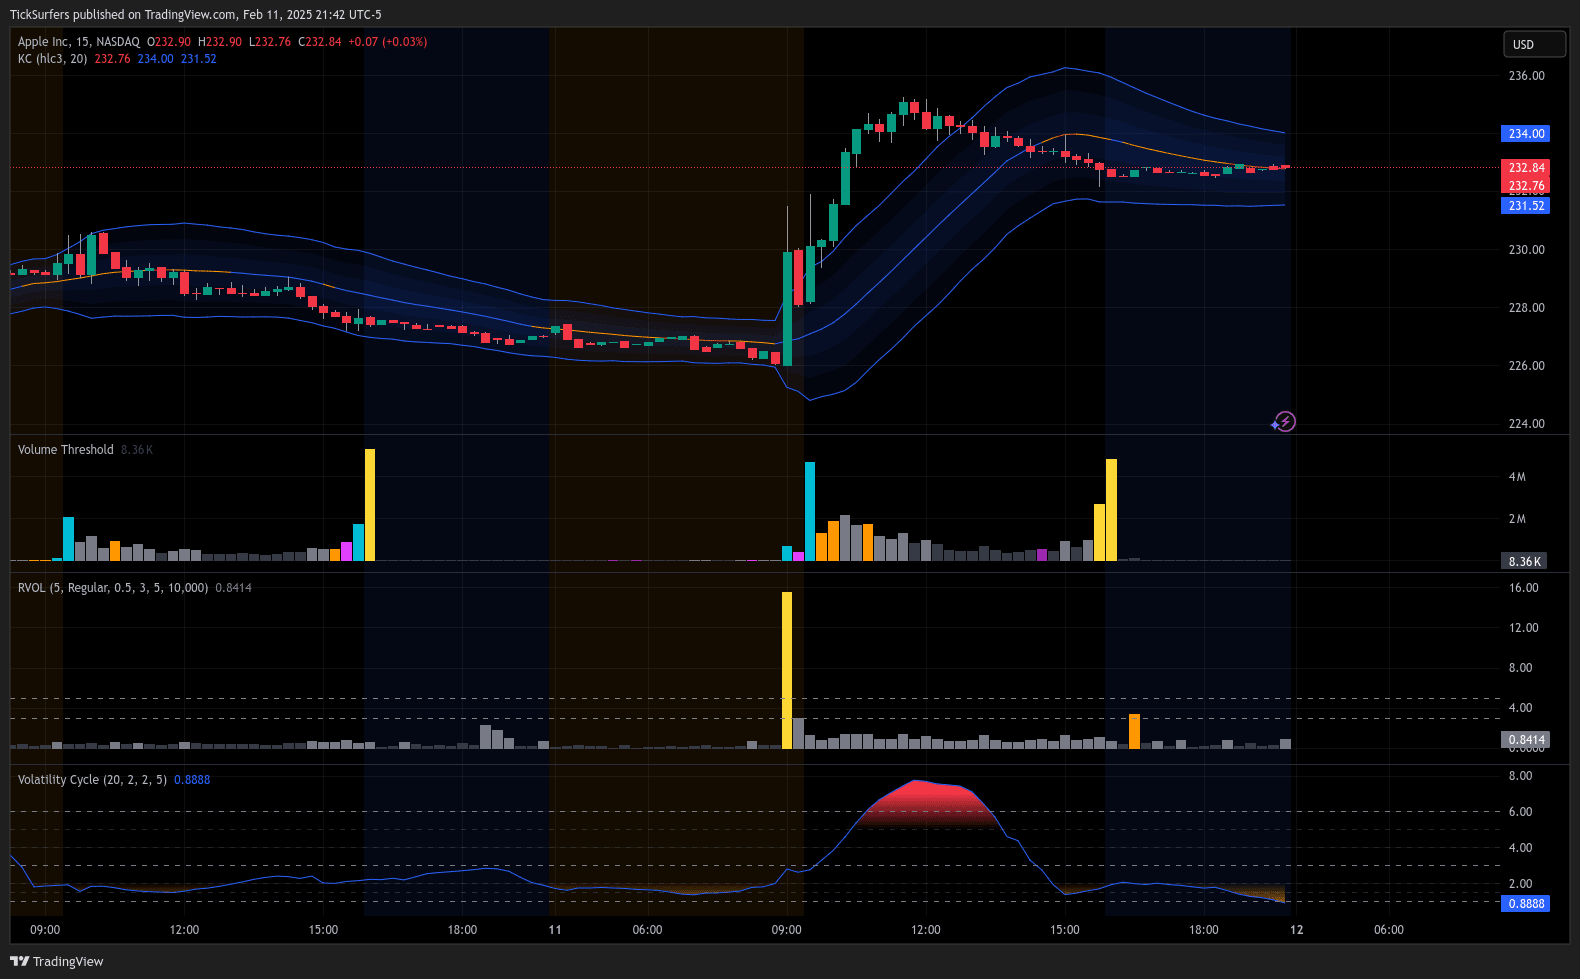Screen dimensions: 1580x979
Task: Click the 0.8414 RVOL scale label
Action: [1526, 740]
